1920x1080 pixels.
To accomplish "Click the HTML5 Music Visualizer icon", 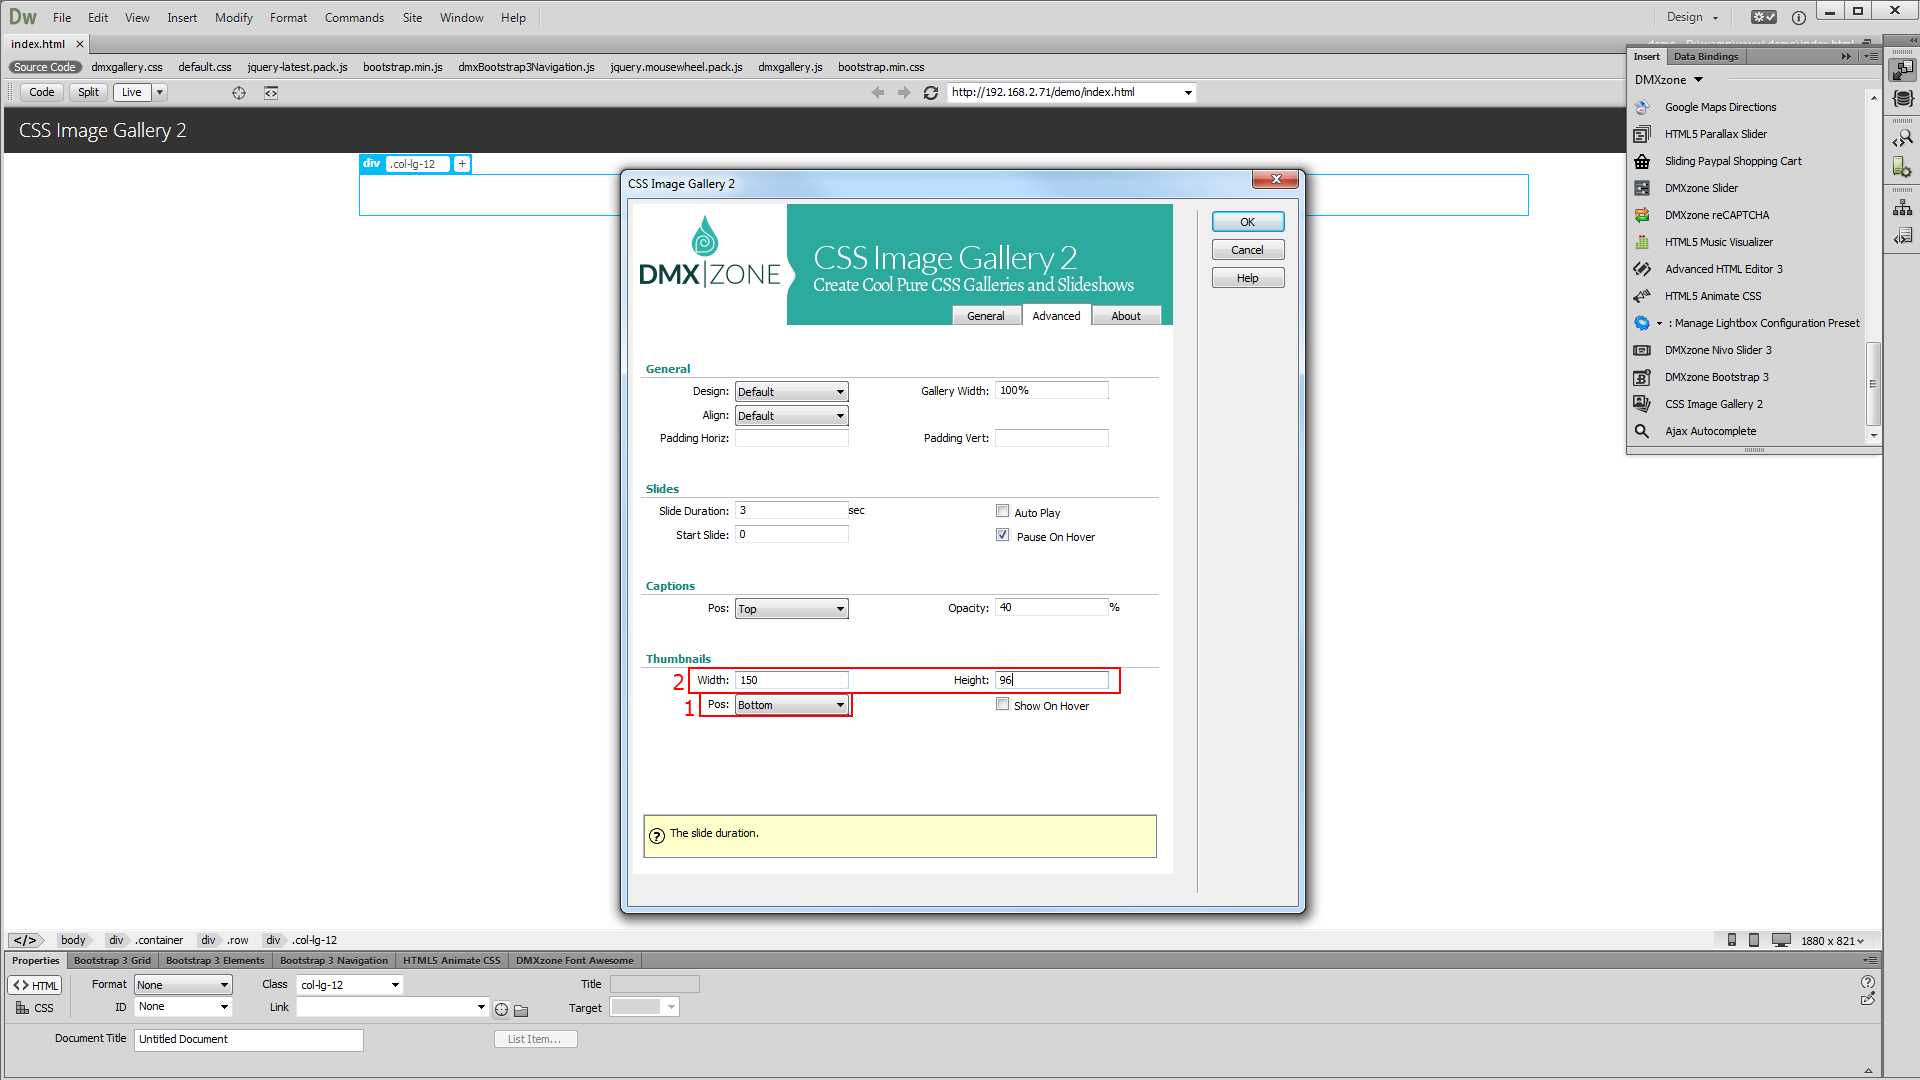I will [1642, 242].
